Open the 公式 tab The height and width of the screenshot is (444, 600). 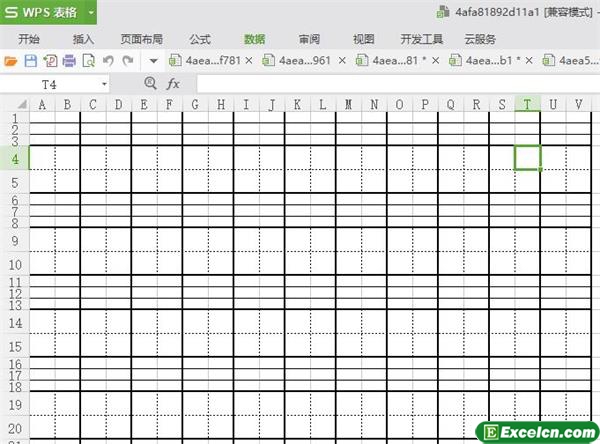200,39
